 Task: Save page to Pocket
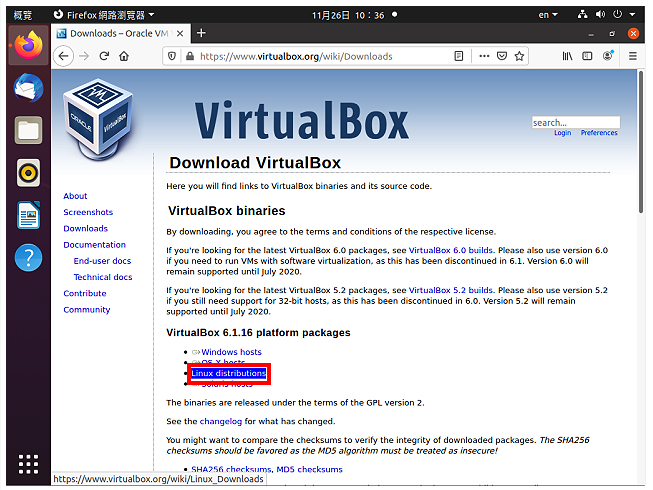(x=502, y=56)
